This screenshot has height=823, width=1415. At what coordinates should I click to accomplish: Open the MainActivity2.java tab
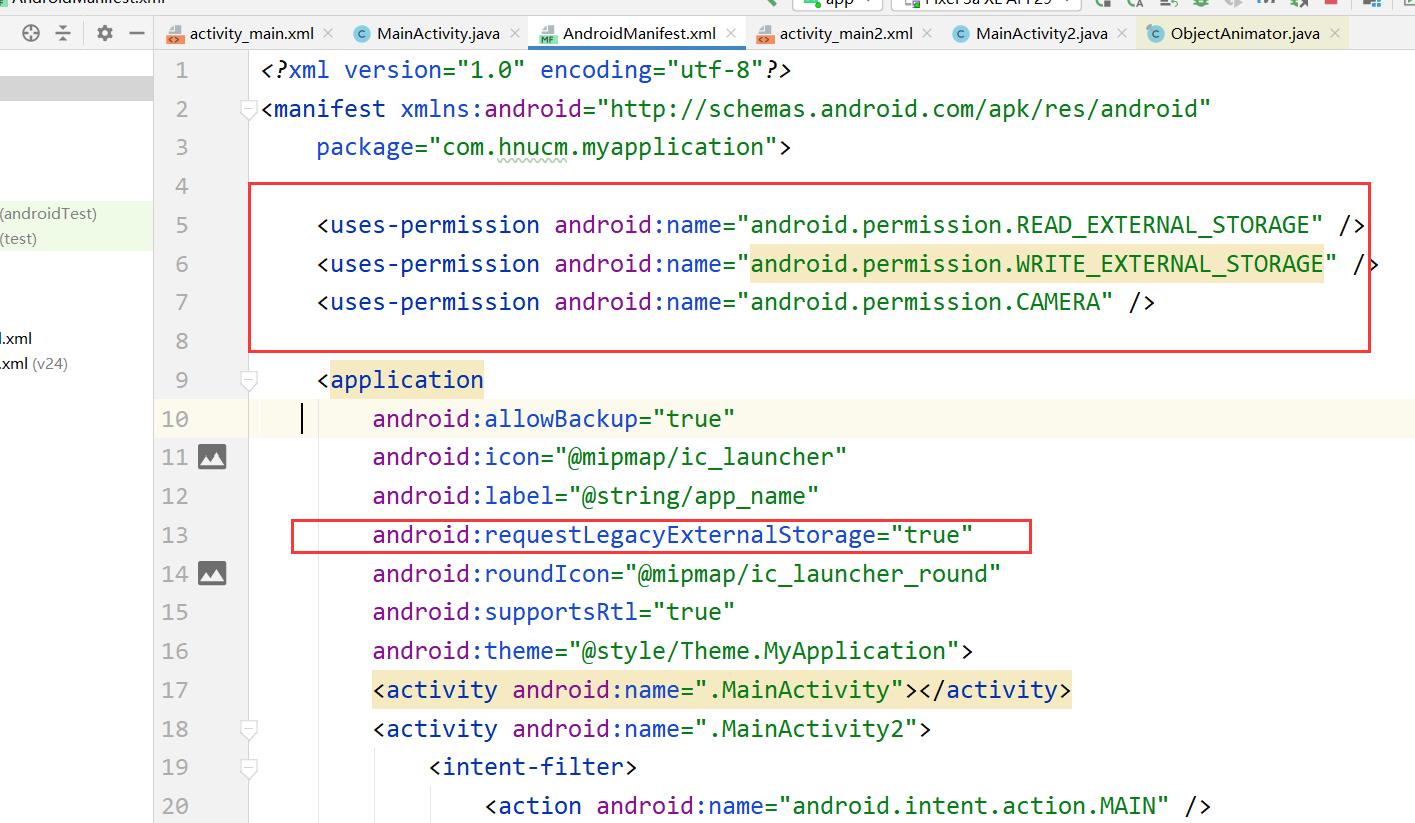[1041, 33]
